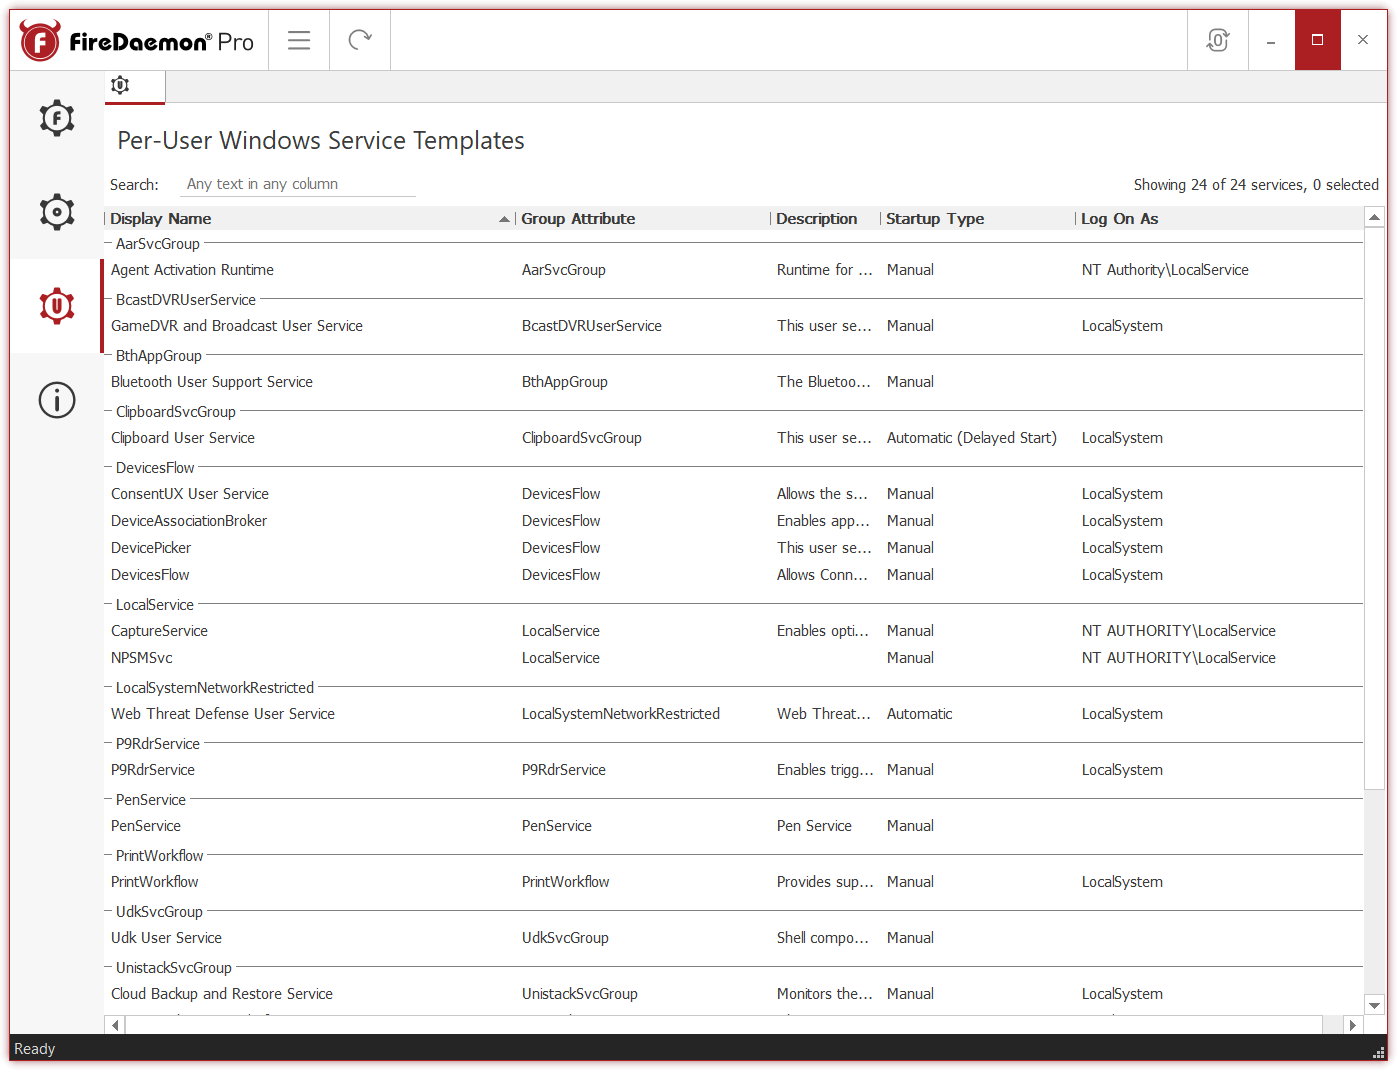Collapse the LocalService group
This screenshot has height=1070, width=1397.
[108, 604]
